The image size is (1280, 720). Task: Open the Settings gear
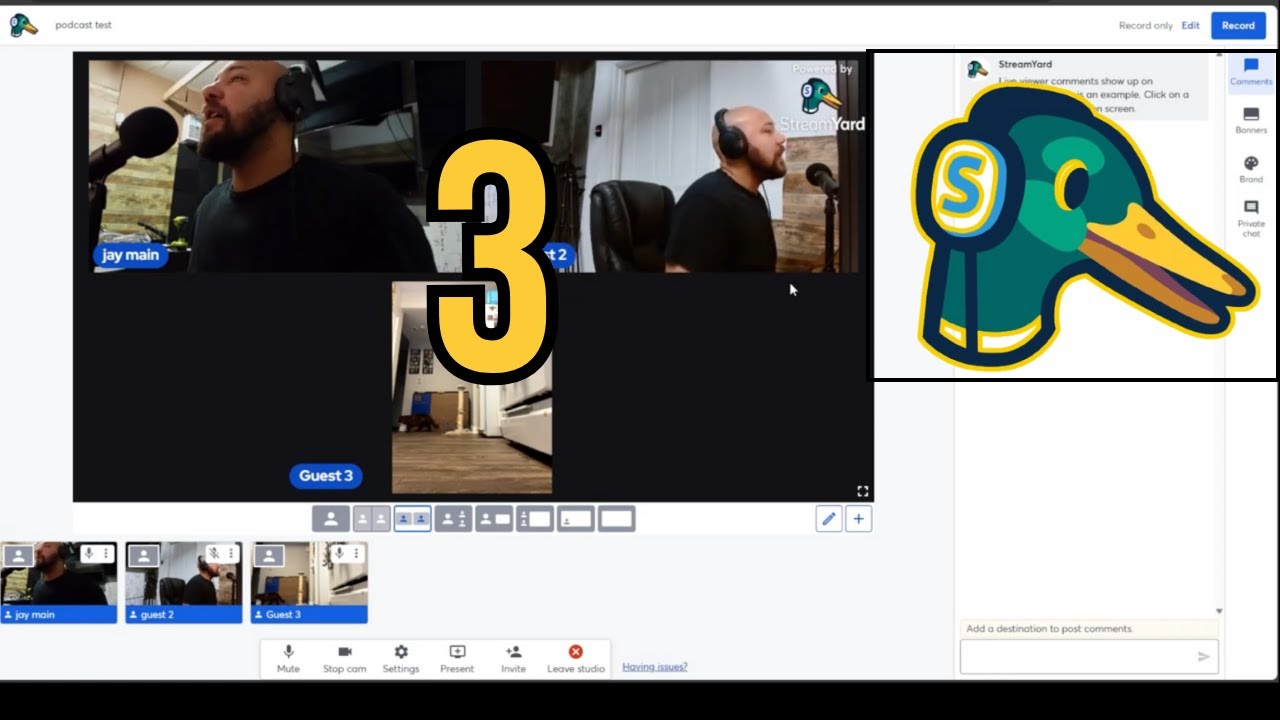tap(401, 659)
